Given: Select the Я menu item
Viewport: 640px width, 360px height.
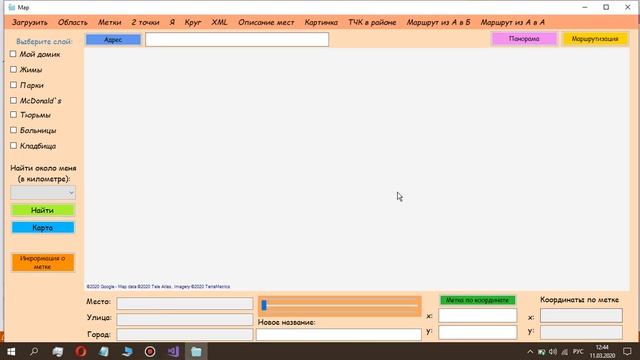Looking at the screenshot, I should pos(172,22).
